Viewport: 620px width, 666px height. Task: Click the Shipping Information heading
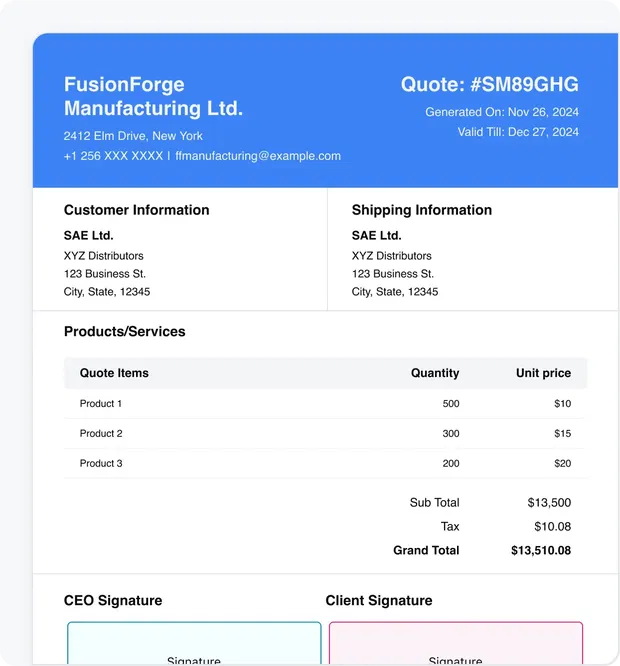coord(421,210)
